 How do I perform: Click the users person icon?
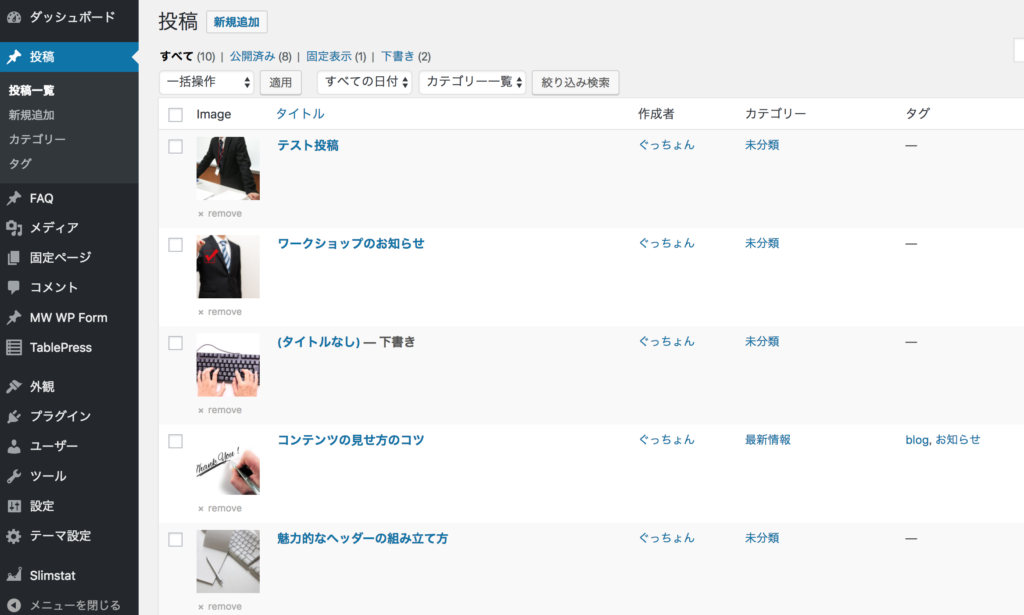click(14, 446)
